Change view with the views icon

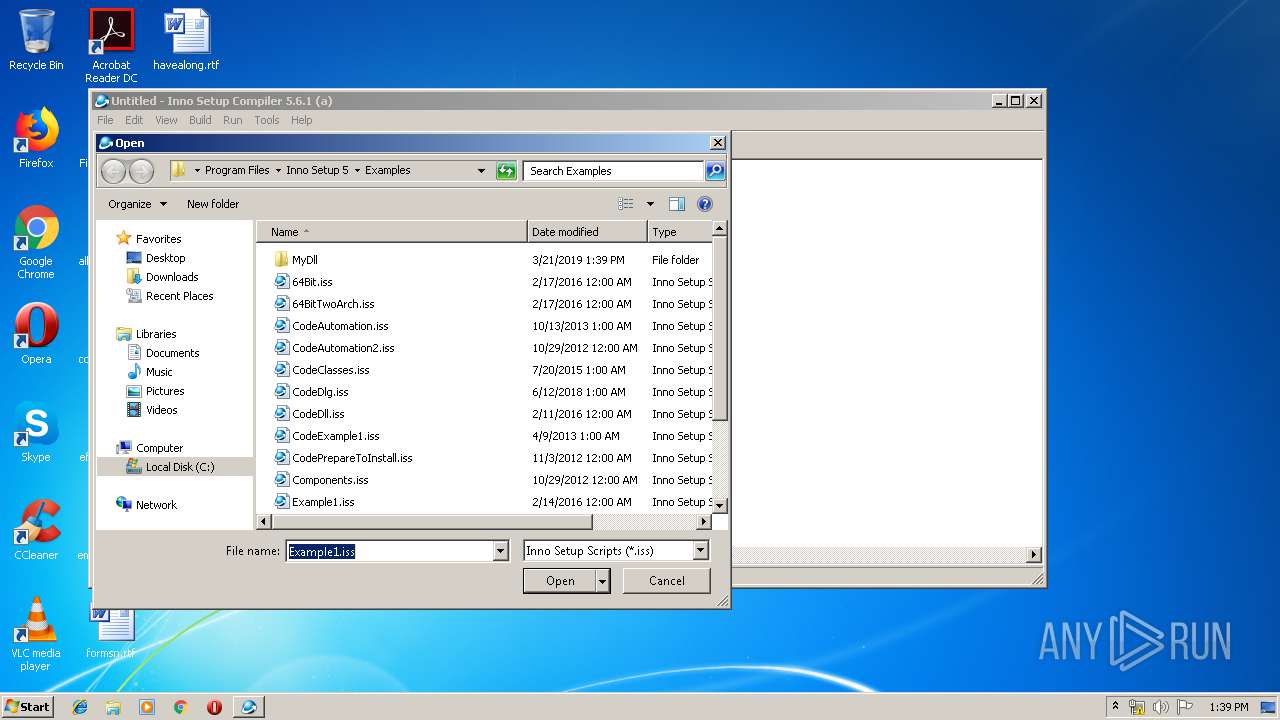point(626,204)
